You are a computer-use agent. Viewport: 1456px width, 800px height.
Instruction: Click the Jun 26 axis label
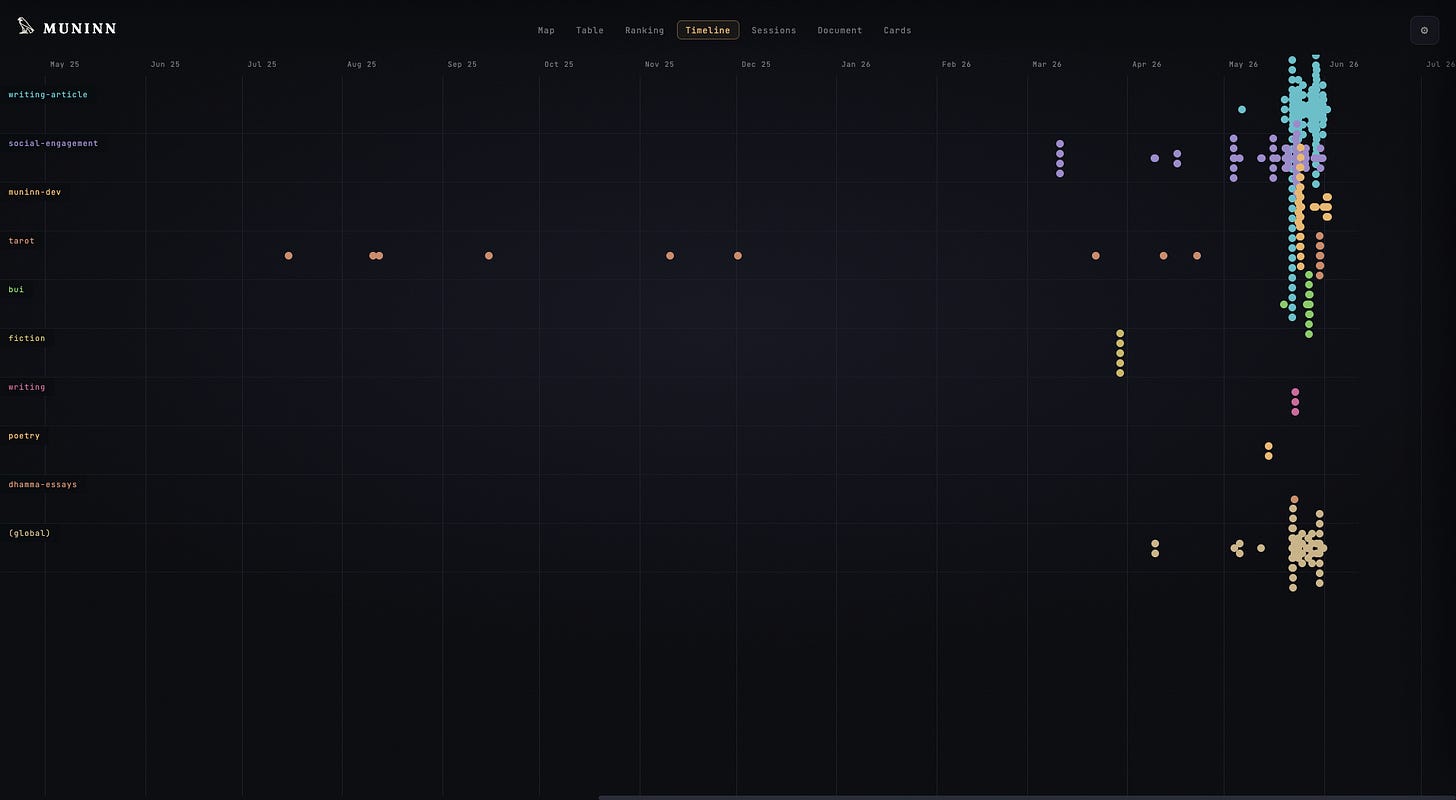[x=1344, y=64]
